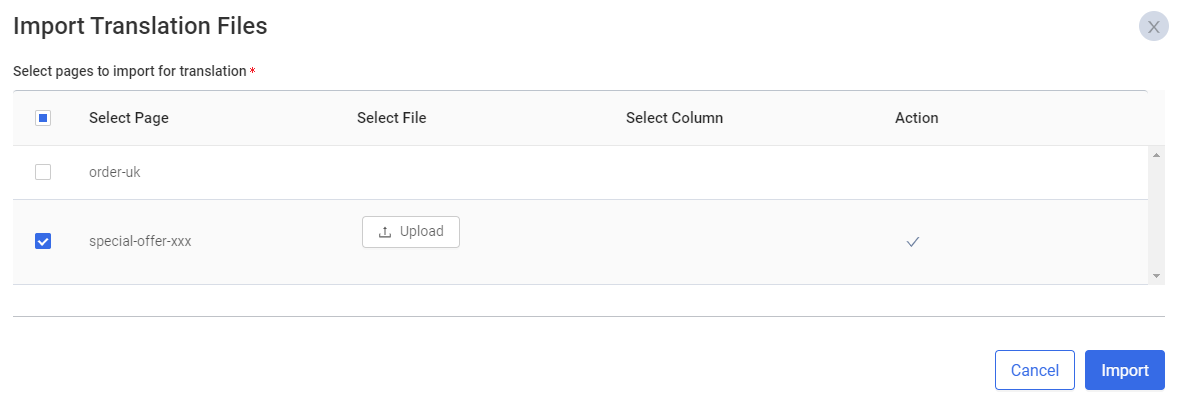Click the table scrollbar down arrow
1183x408 pixels.
1157,276
